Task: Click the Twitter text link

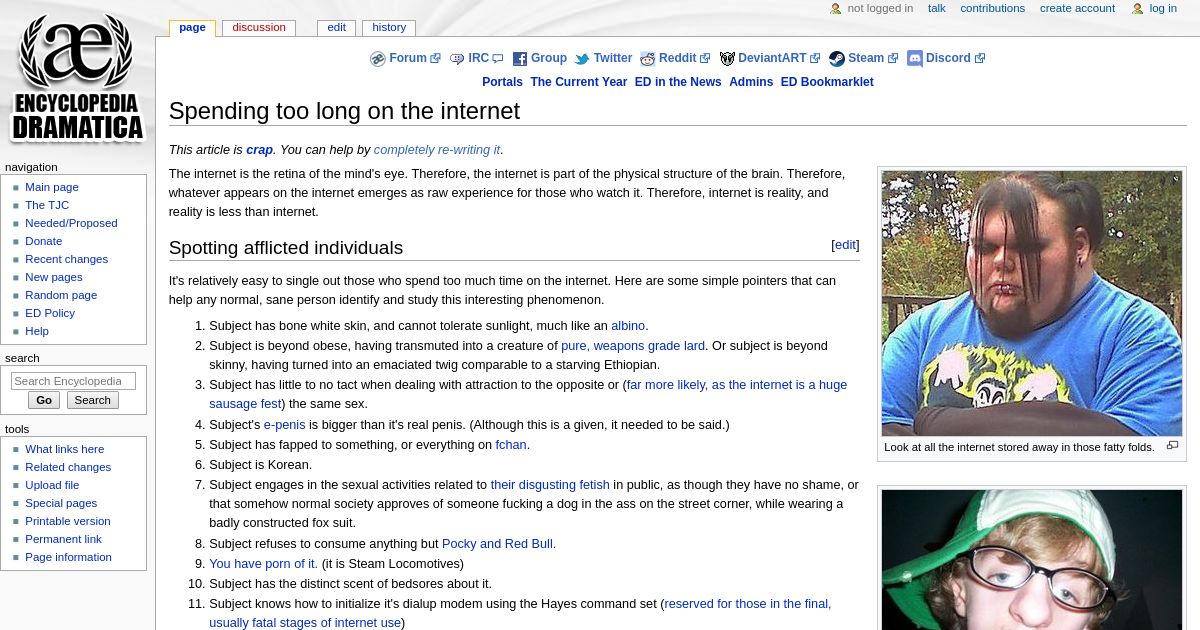Action: [x=612, y=58]
